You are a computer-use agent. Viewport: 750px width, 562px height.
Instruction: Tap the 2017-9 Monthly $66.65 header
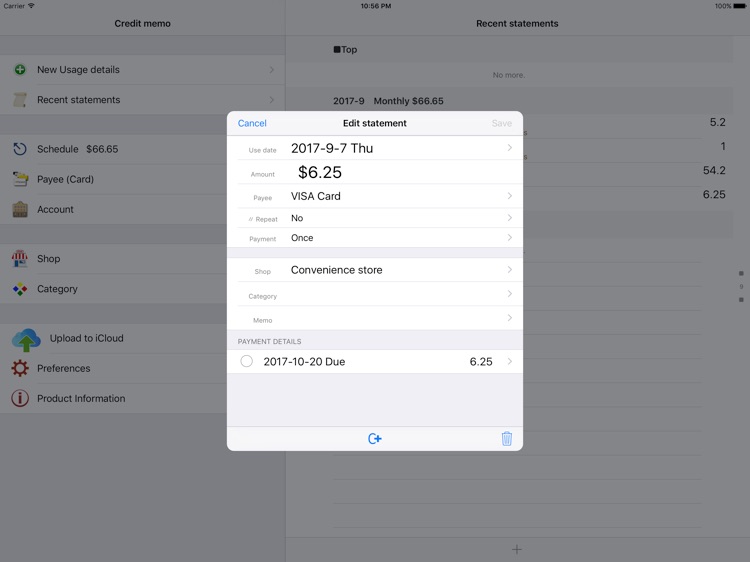[388, 101]
